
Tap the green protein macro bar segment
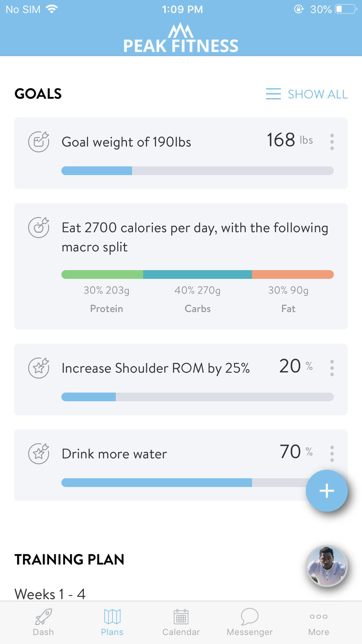point(102,274)
